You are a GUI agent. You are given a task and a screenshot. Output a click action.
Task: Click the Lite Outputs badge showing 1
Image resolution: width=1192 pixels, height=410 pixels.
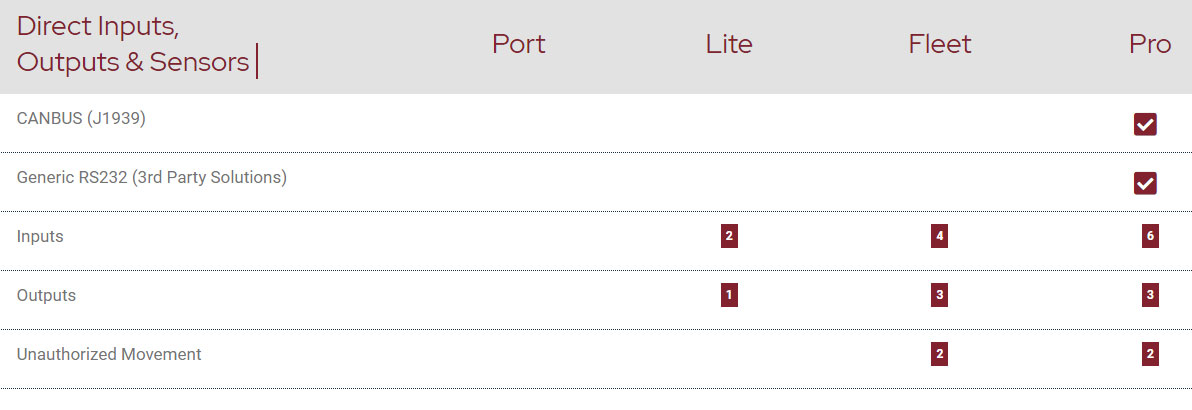coord(729,296)
